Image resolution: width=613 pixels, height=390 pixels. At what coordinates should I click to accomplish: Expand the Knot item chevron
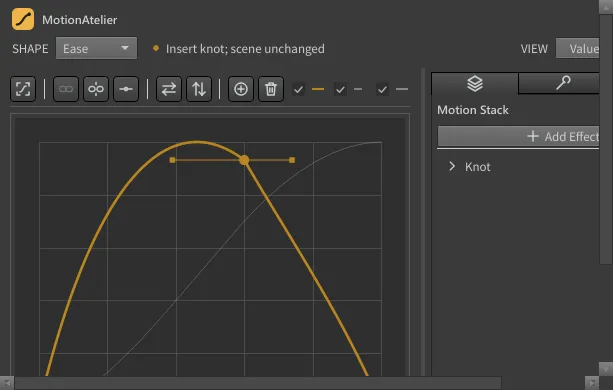pos(452,166)
